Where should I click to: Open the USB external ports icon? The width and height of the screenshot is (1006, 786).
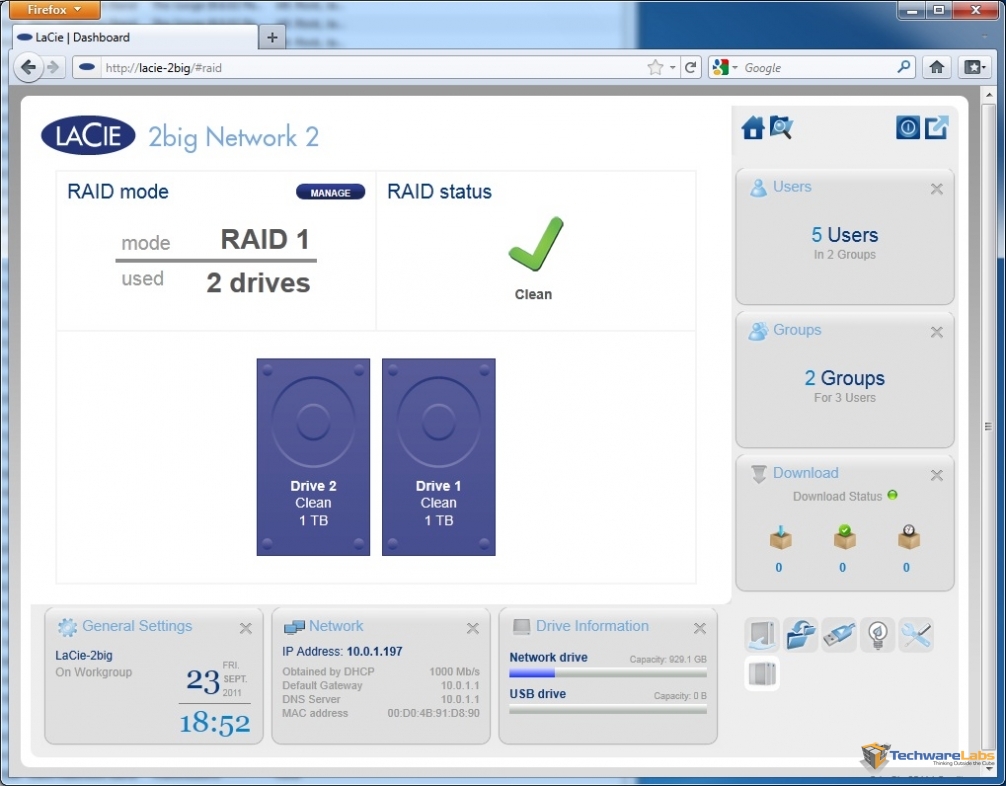point(839,635)
